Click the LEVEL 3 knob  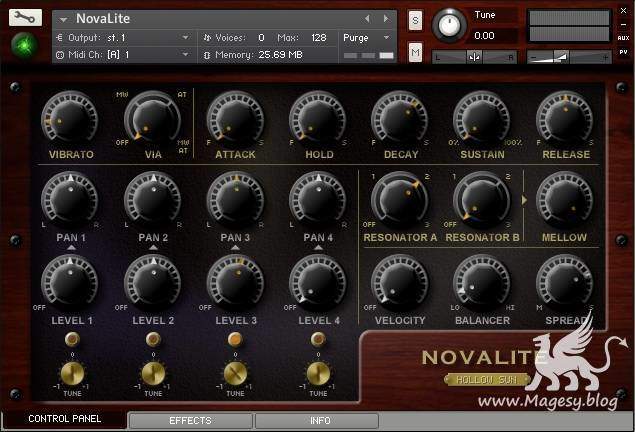[x=235, y=283]
